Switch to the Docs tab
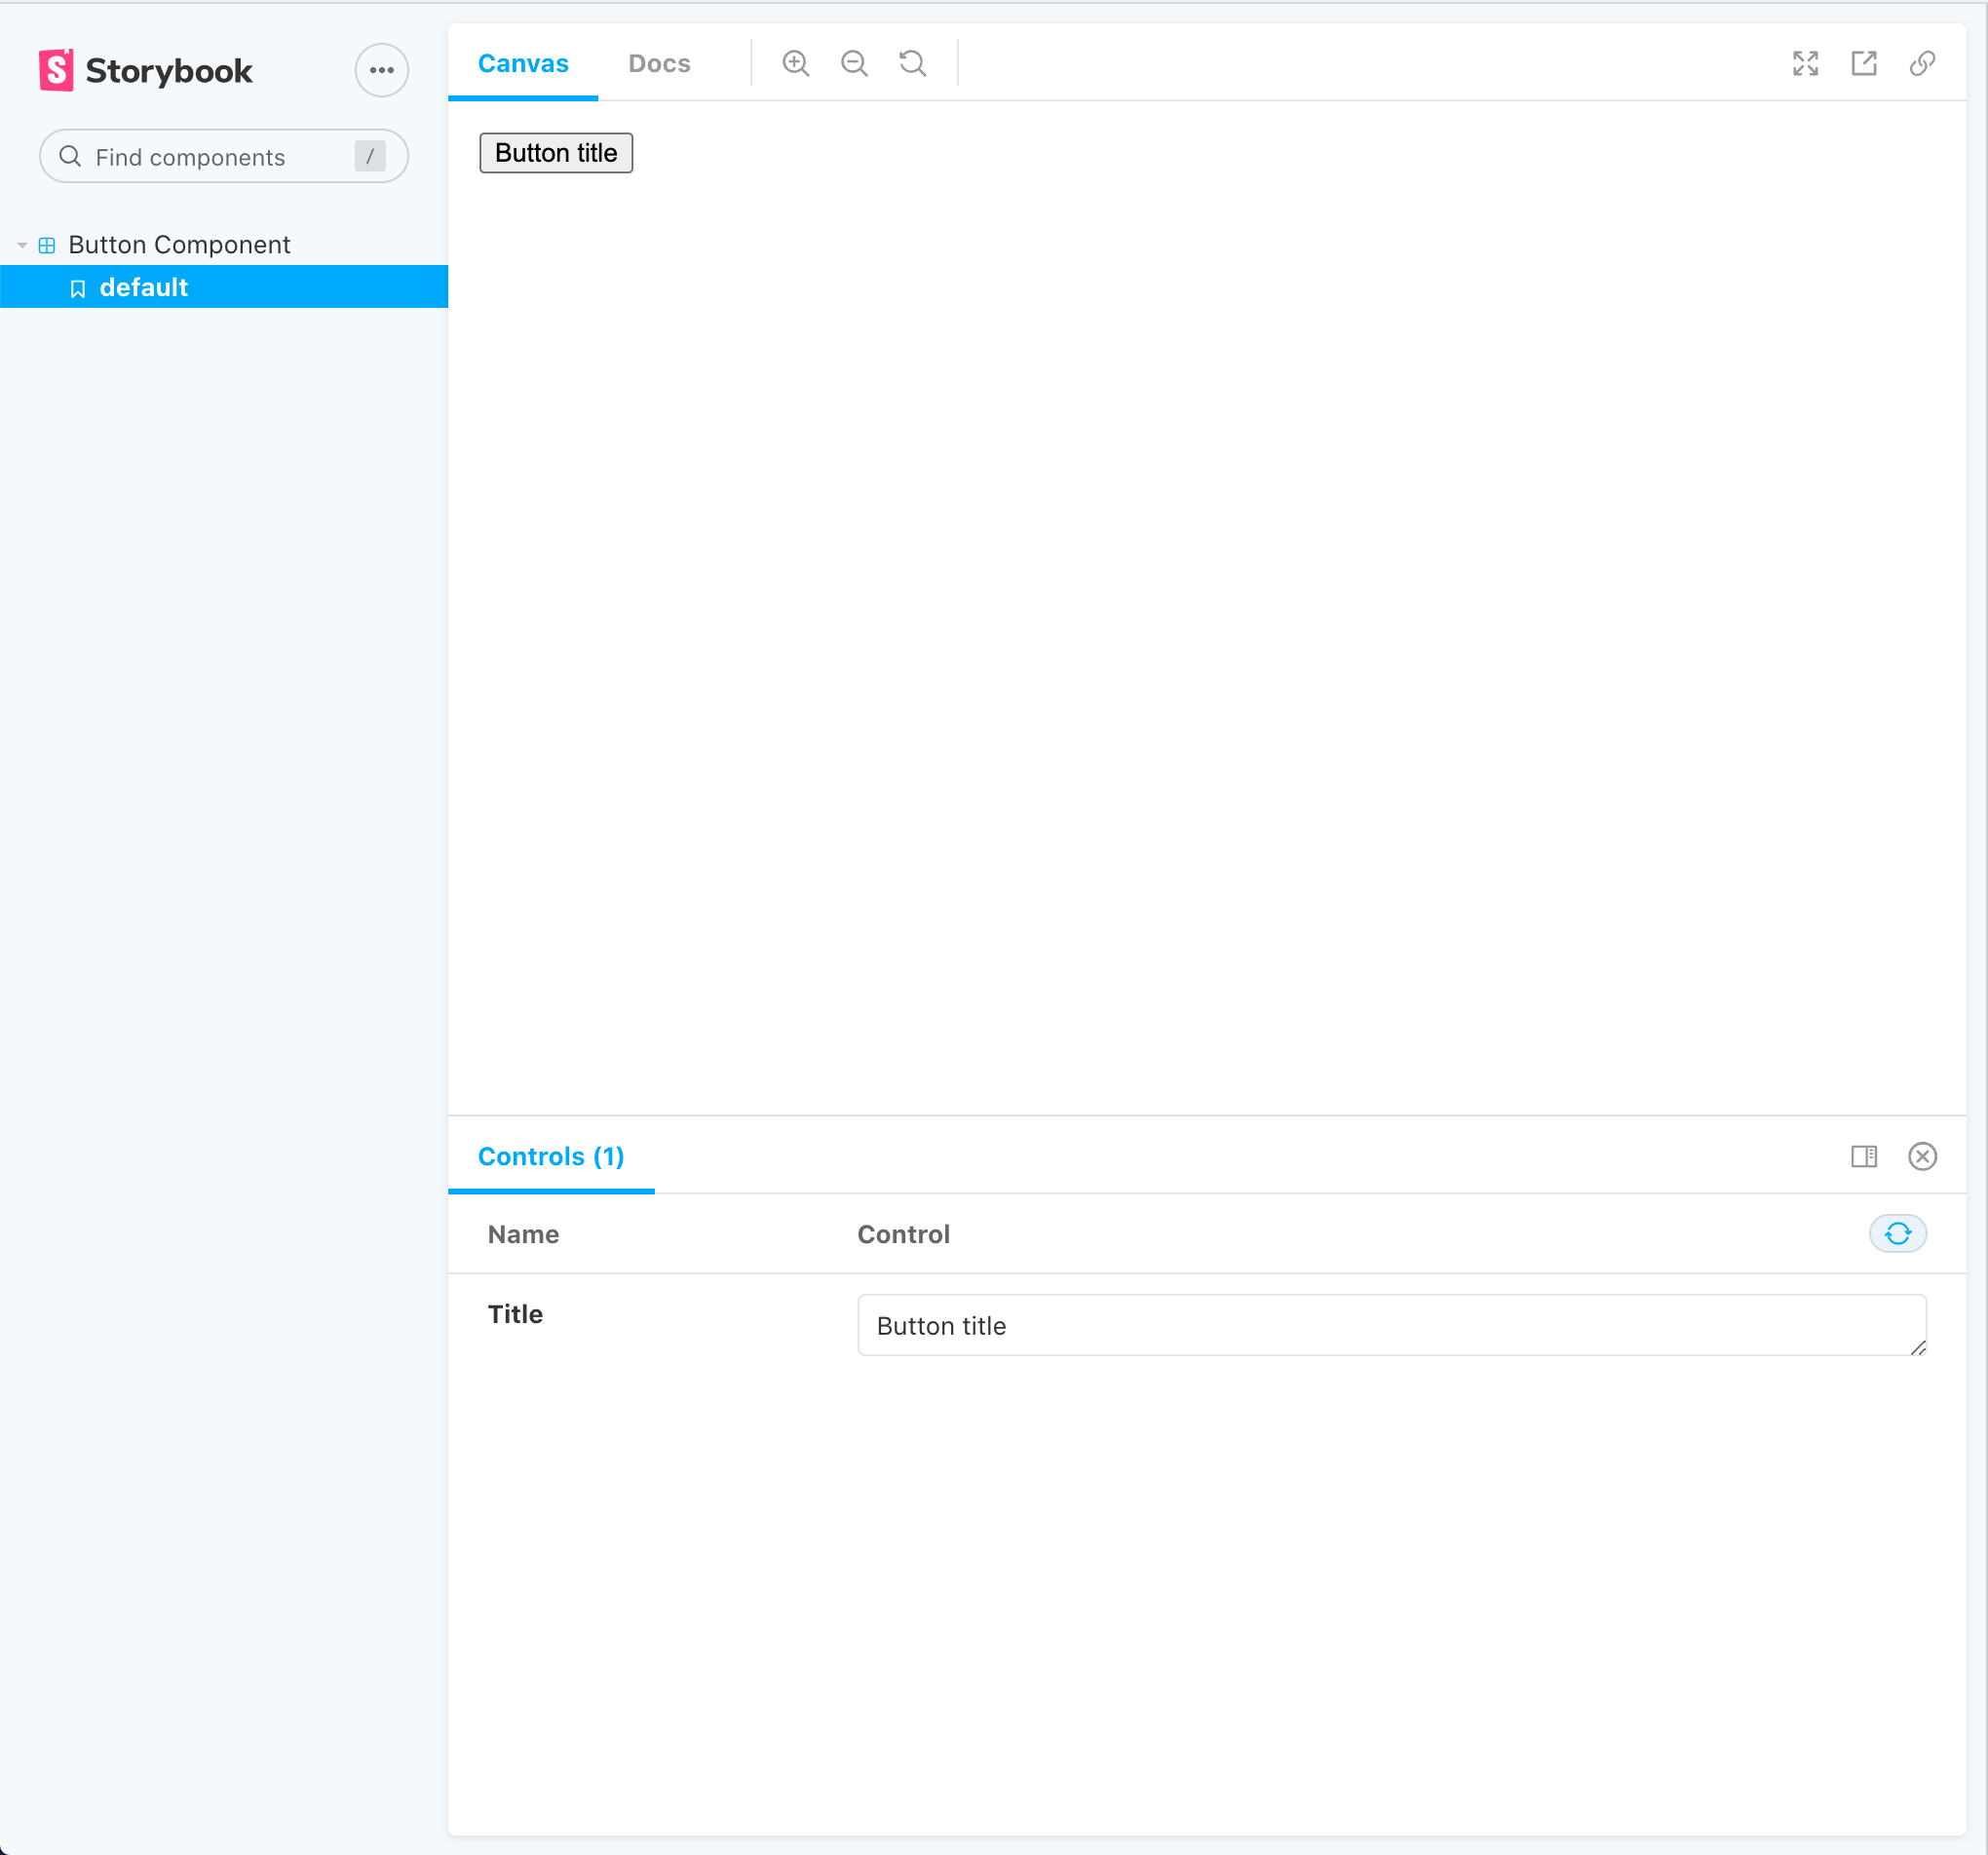Viewport: 1988px width, 1855px height. [659, 64]
